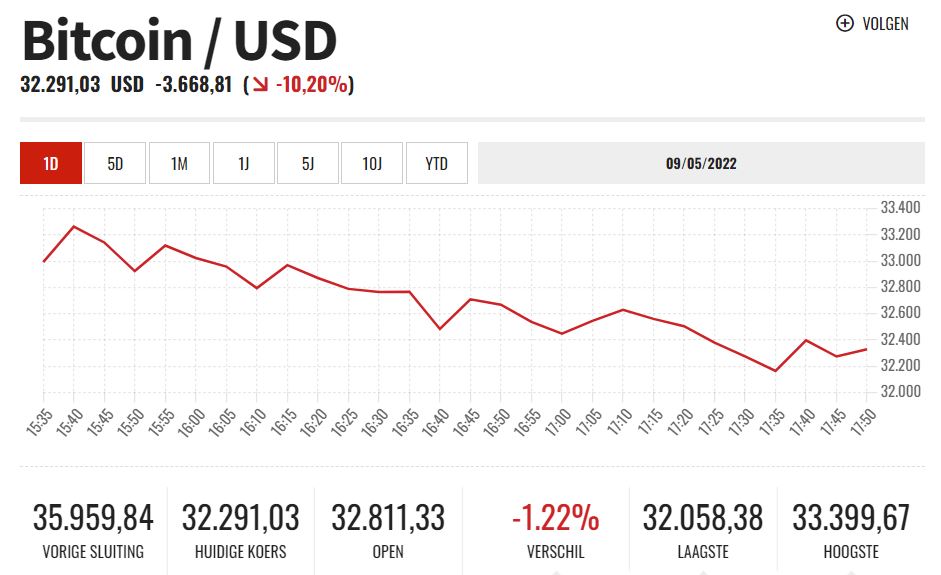
Task: Click the Verschil -1.22% stat
Action: coord(555,518)
